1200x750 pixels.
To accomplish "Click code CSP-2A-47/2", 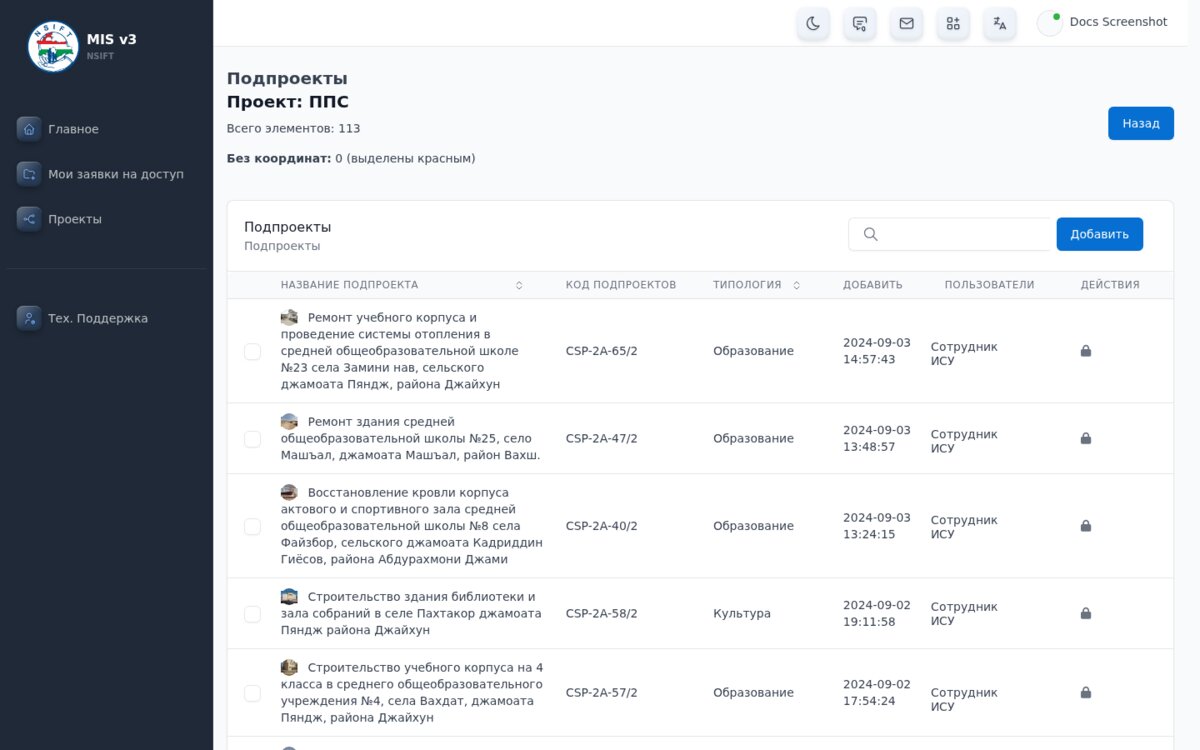I will pos(602,438).
